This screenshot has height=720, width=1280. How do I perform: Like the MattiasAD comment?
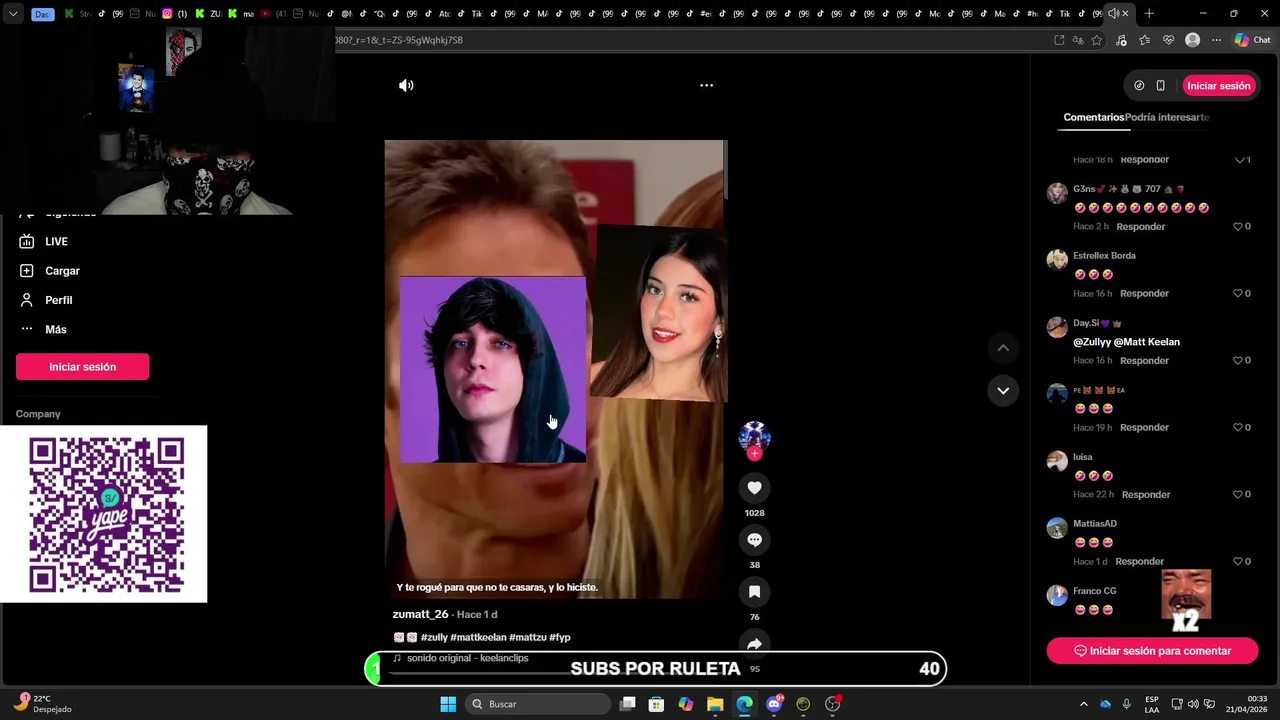tap(1238, 562)
